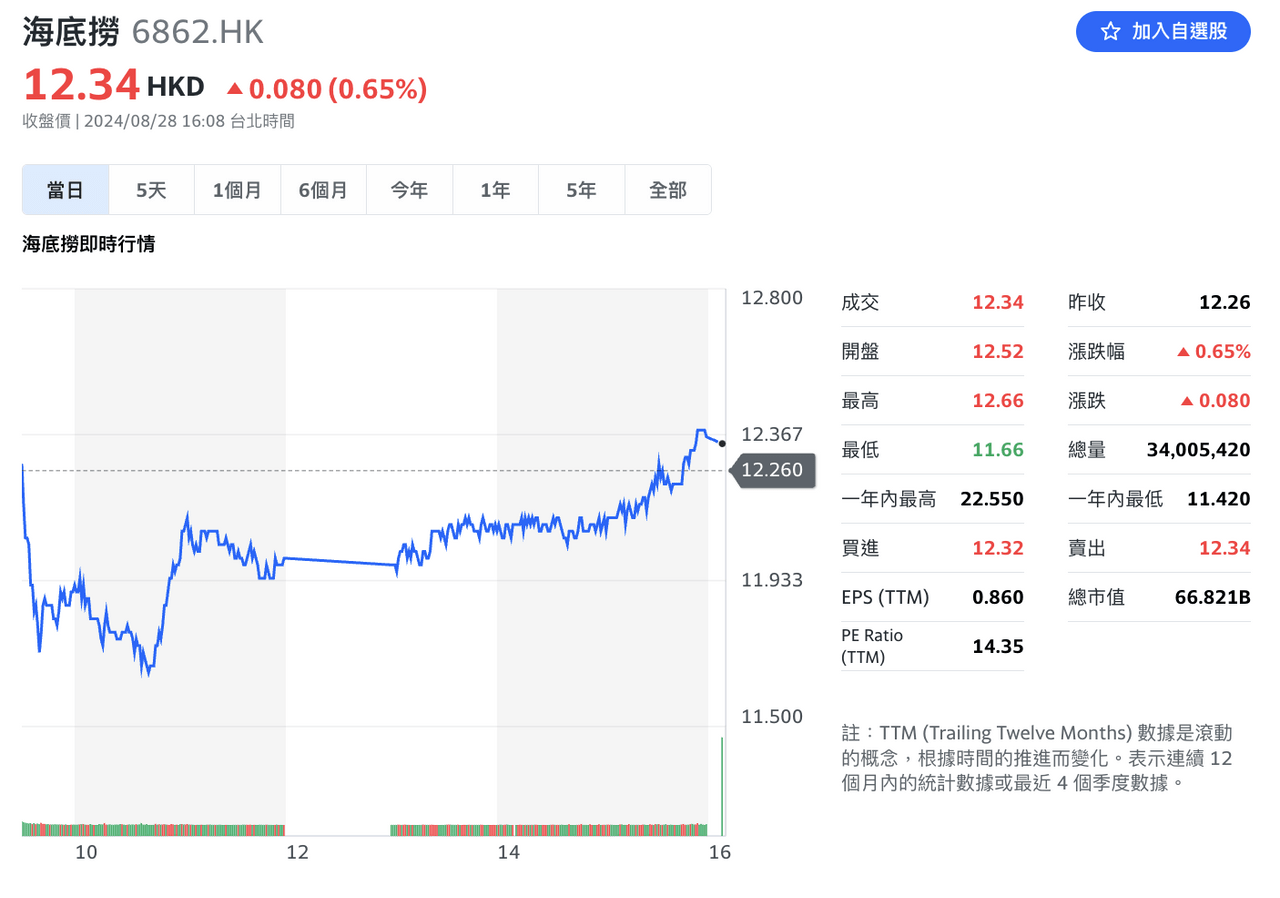Image resolution: width=1280 pixels, height=898 pixels.
Task: Switch chart to the 5年 range
Action: pyautogui.click(x=582, y=190)
